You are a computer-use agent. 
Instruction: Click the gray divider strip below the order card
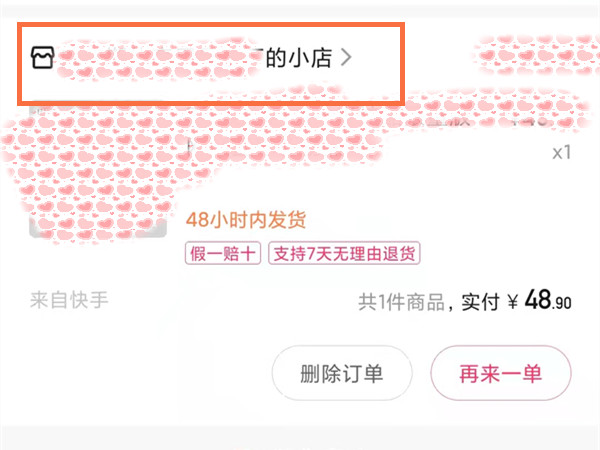pos(300,437)
